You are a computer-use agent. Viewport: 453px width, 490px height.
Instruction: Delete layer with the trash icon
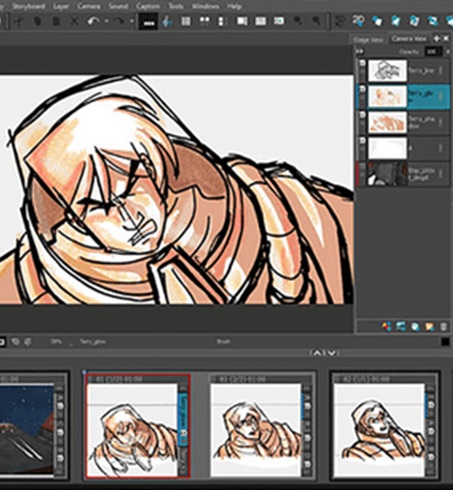(443, 327)
